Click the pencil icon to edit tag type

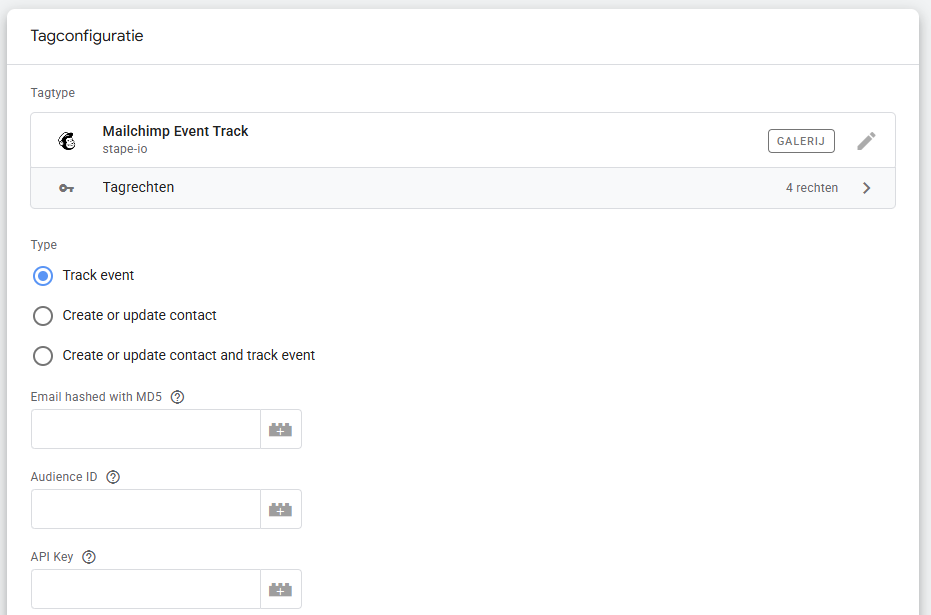[x=866, y=141]
